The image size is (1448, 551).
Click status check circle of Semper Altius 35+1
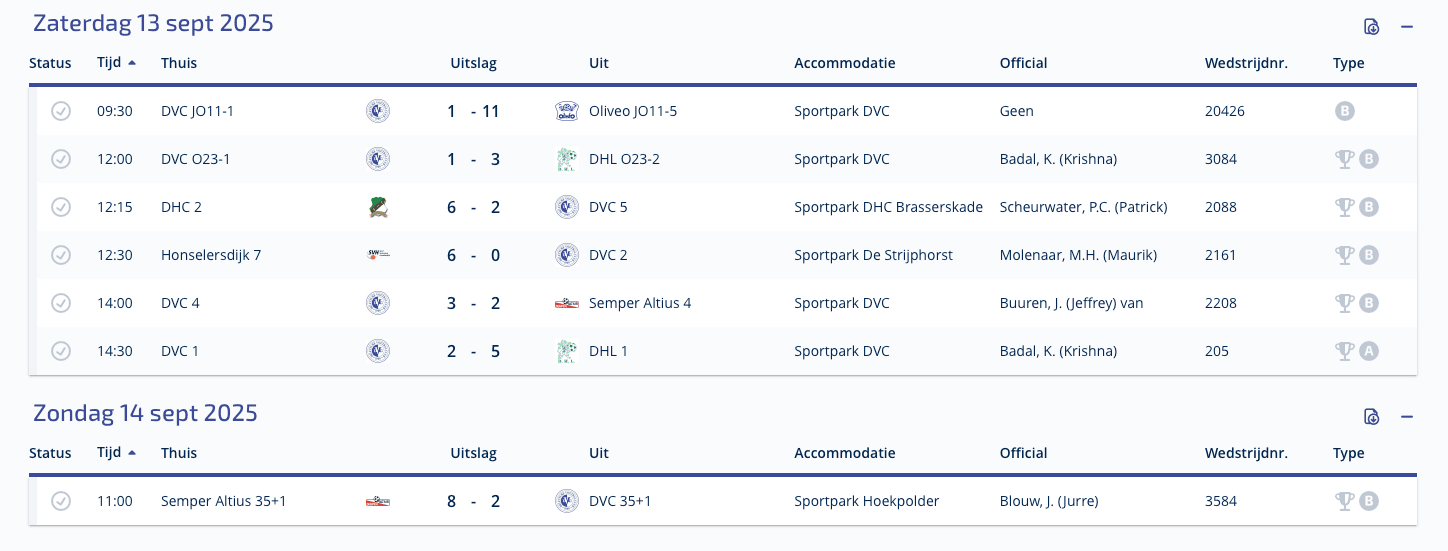coord(61,501)
